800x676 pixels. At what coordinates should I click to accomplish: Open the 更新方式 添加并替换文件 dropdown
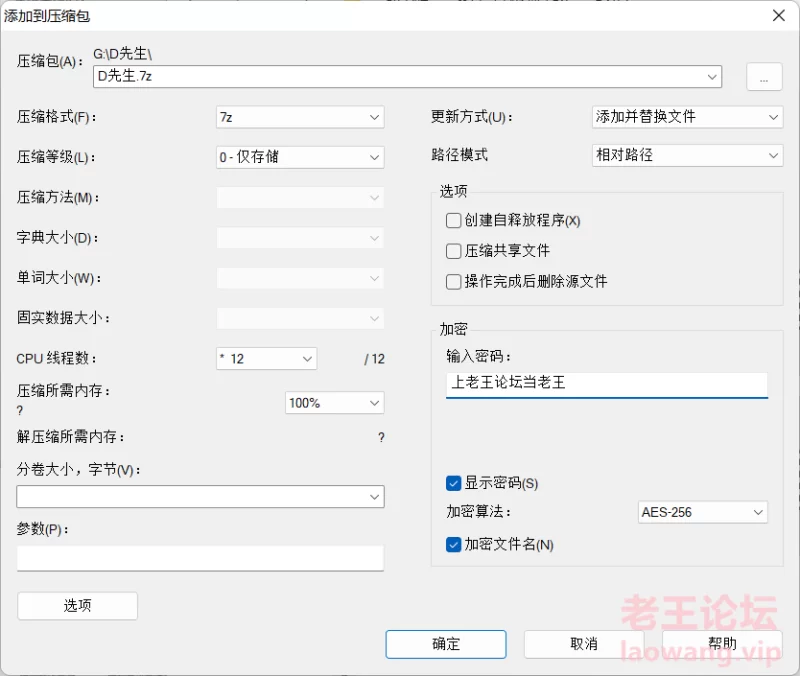pos(687,117)
